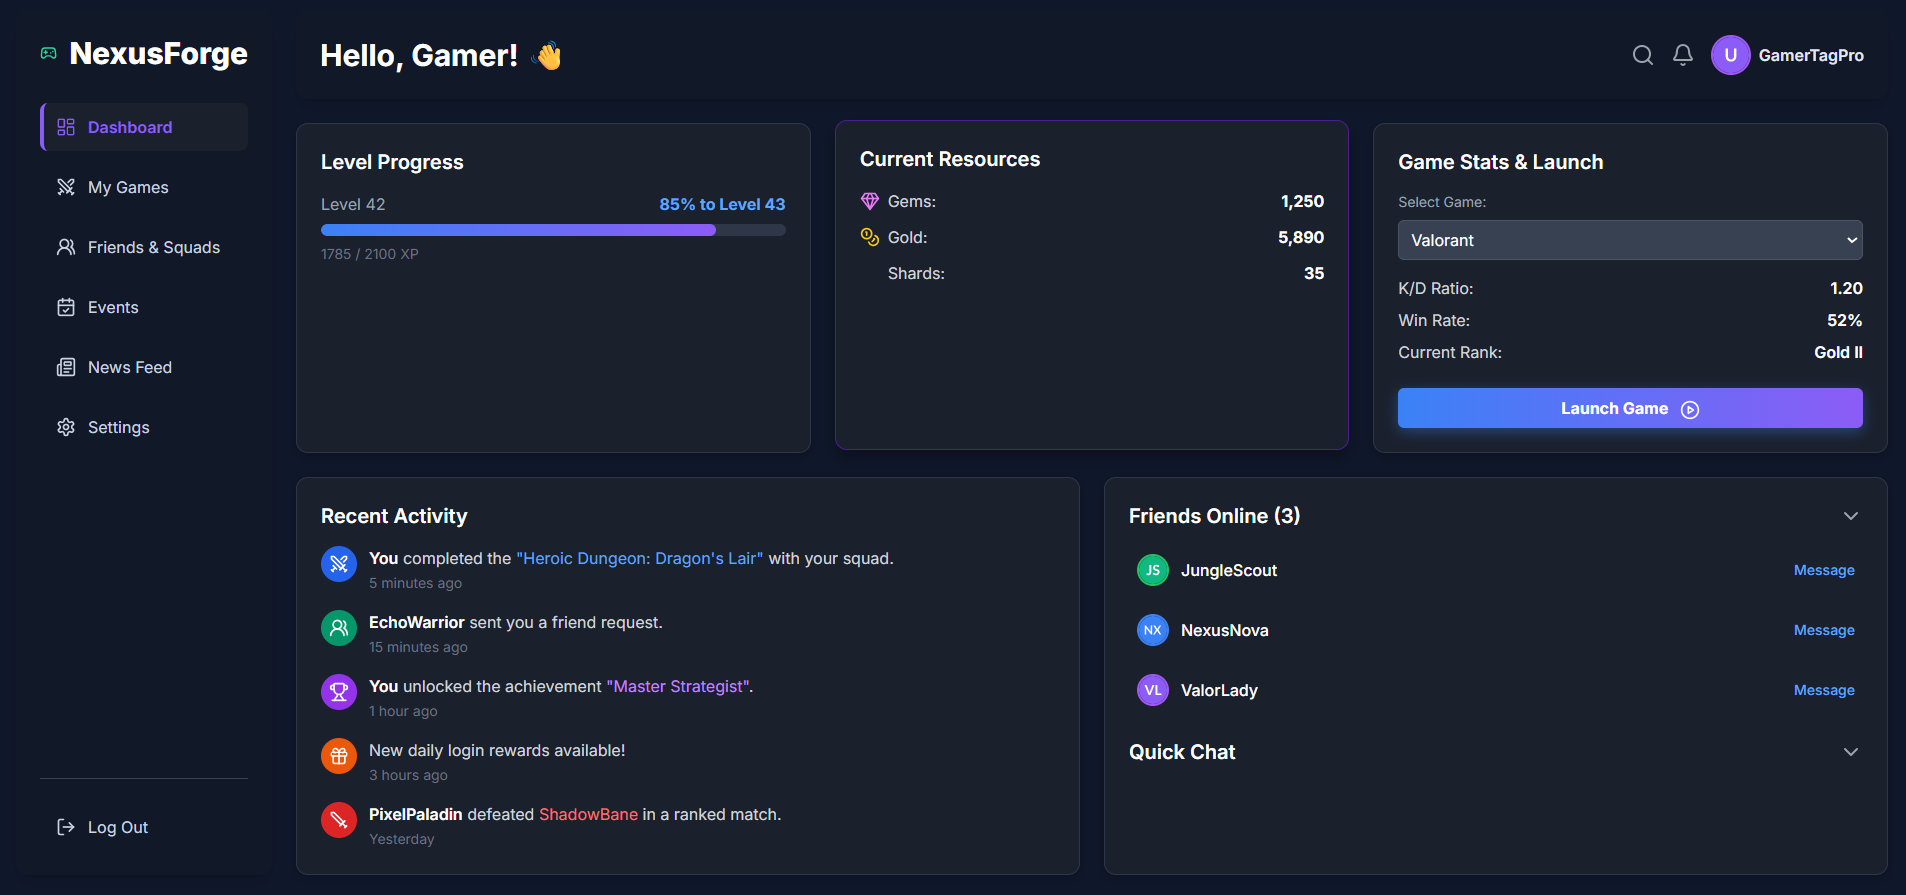Go to My Games in sidebar
This screenshot has width=1906, height=895.
(144, 187)
